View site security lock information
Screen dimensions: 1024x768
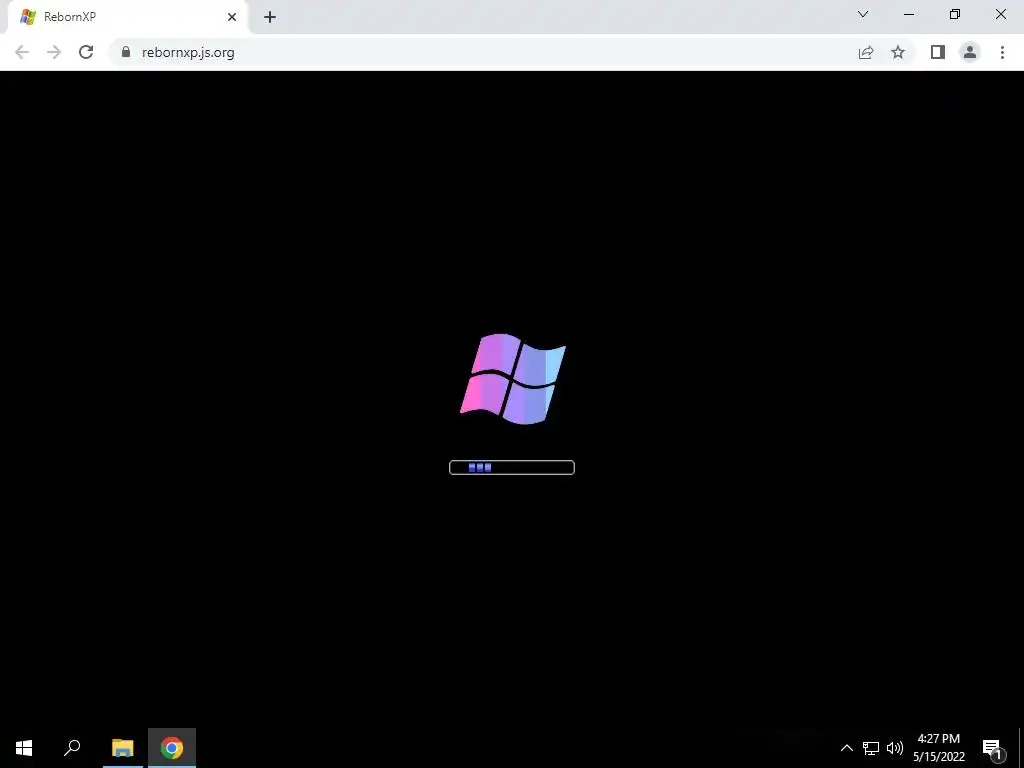tap(126, 52)
